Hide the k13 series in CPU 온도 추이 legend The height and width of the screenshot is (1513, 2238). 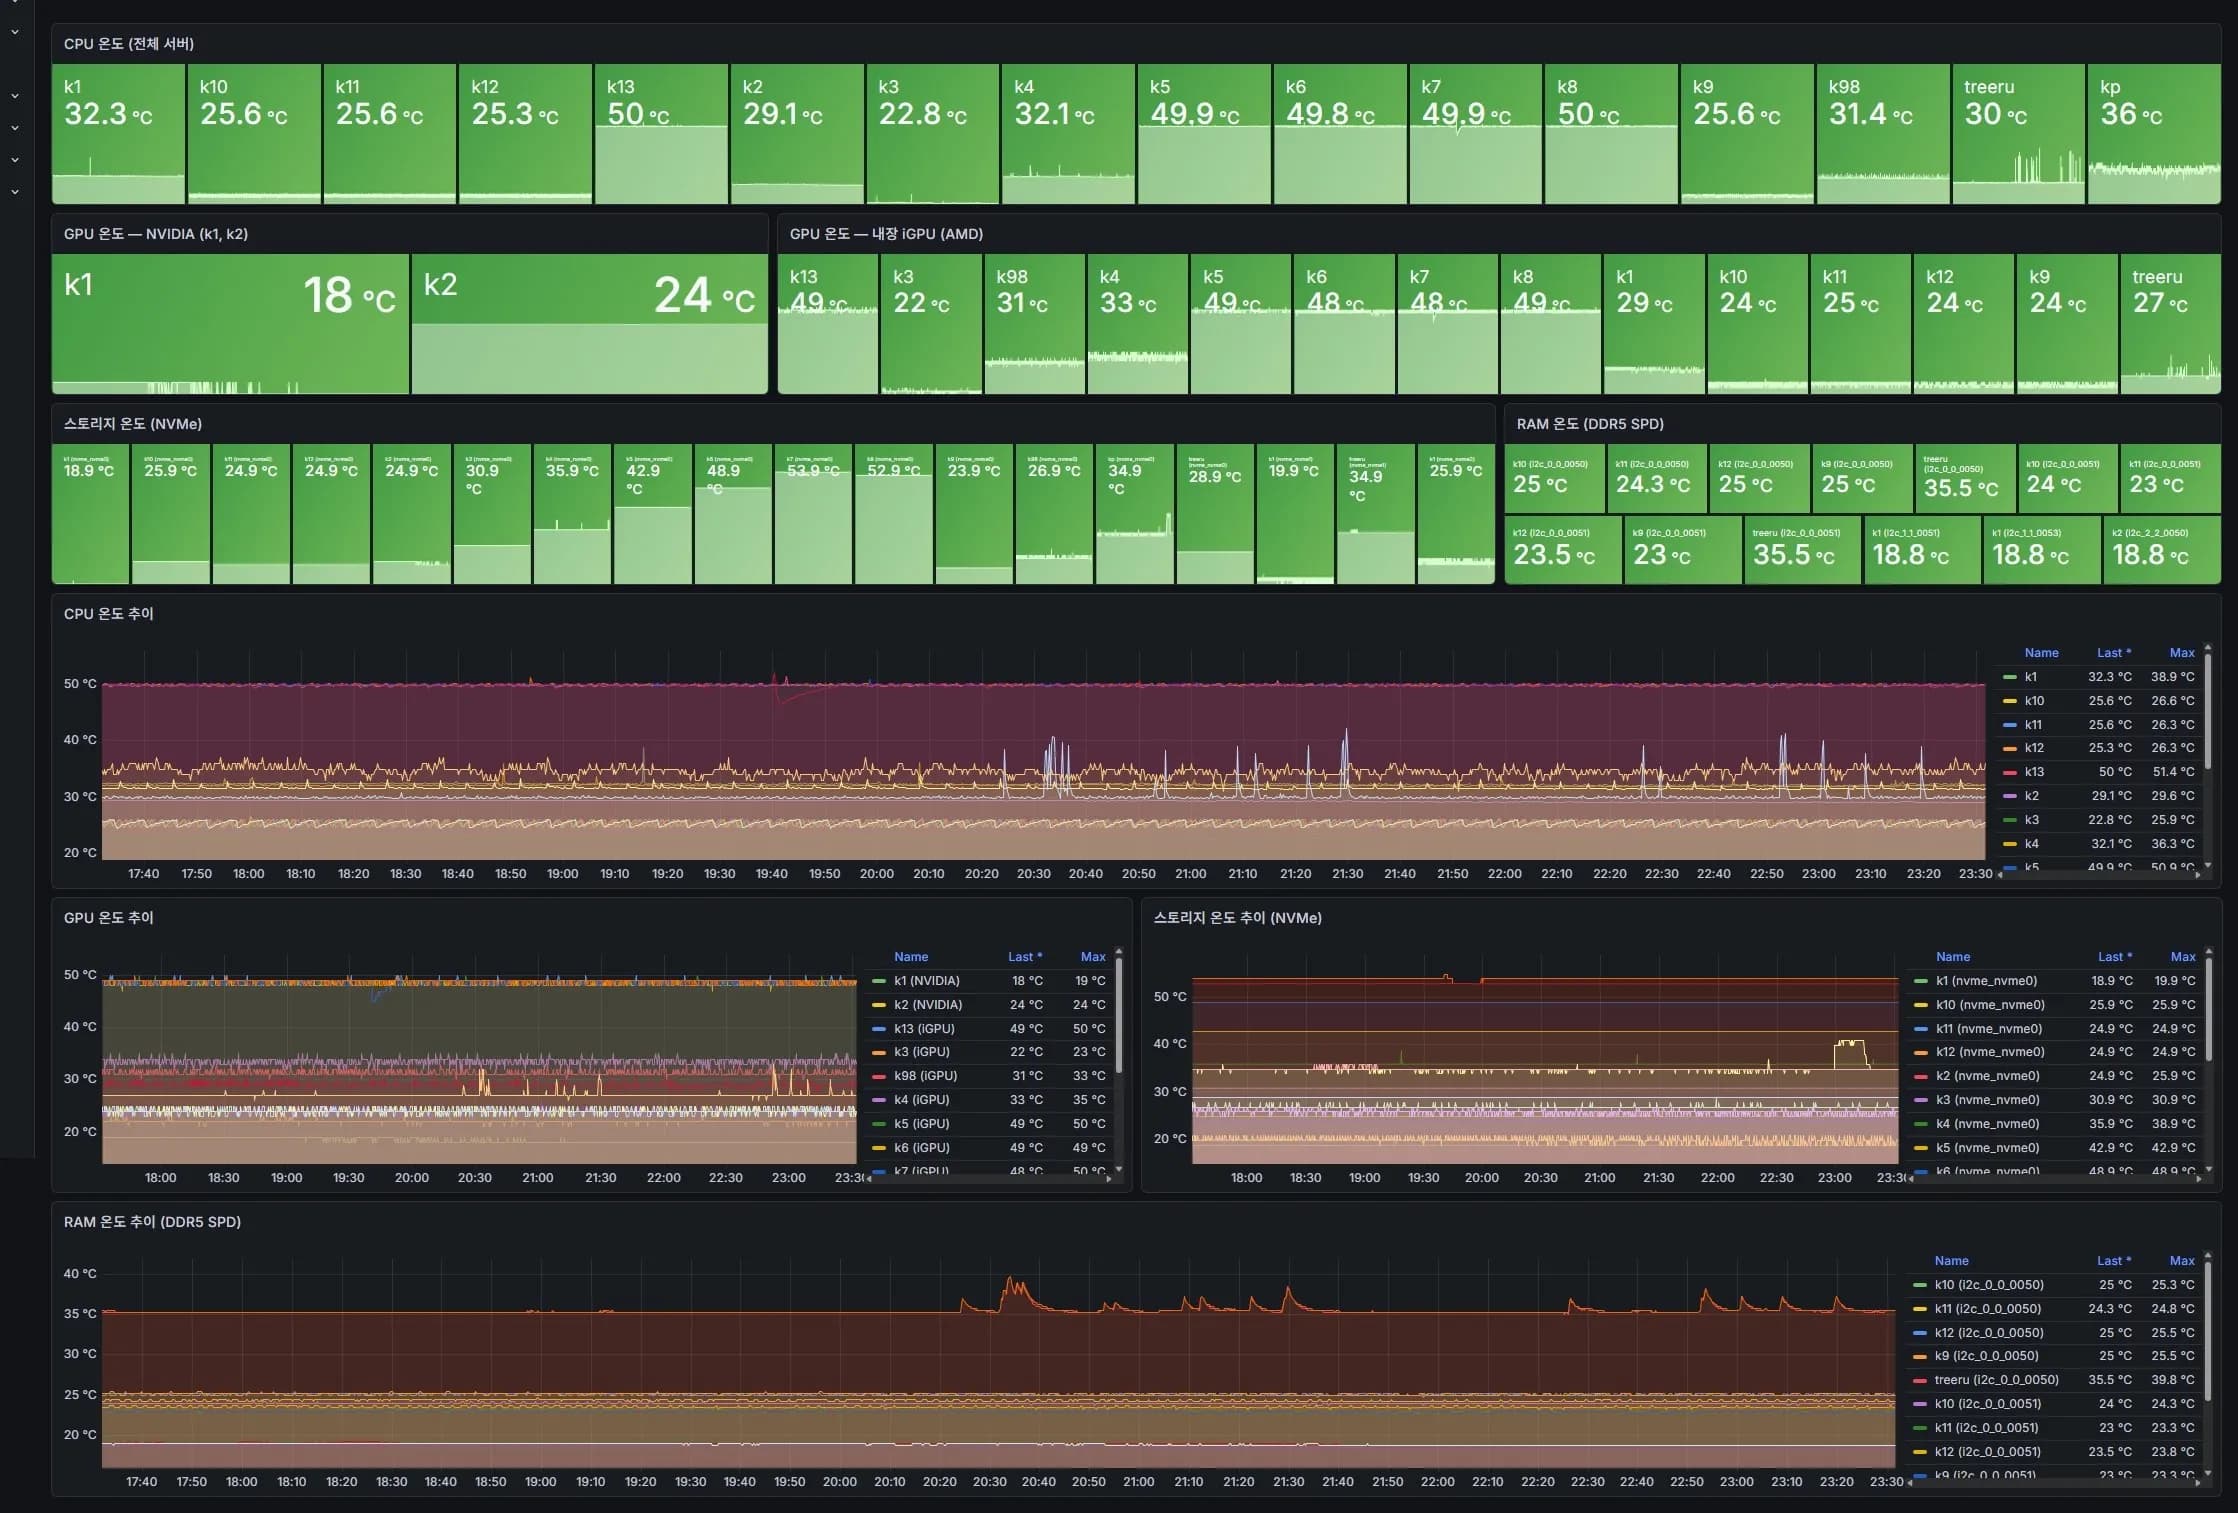click(x=2030, y=771)
